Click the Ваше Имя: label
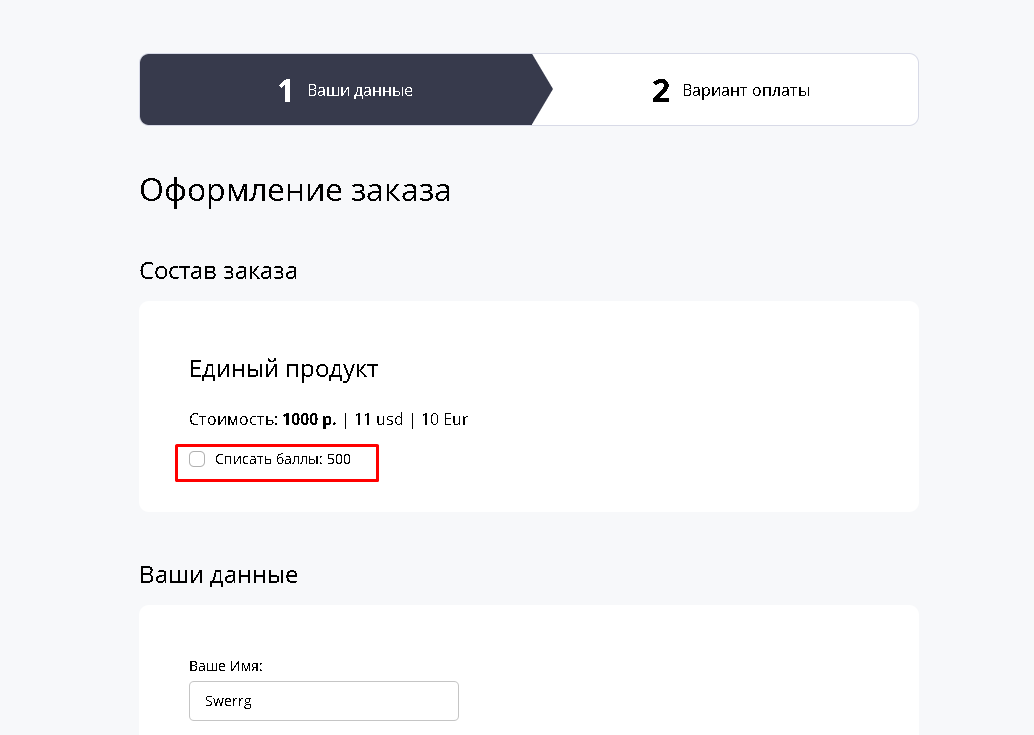1034x735 pixels. point(226,666)
